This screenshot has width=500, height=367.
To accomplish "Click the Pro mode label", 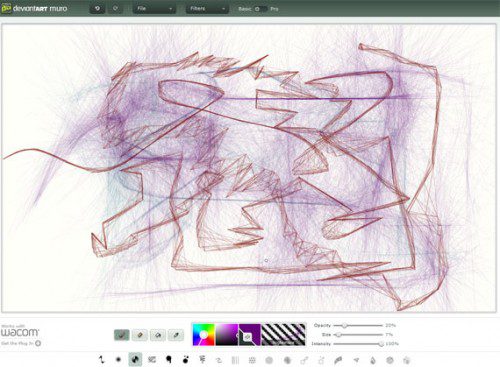I will click(274, 9).
